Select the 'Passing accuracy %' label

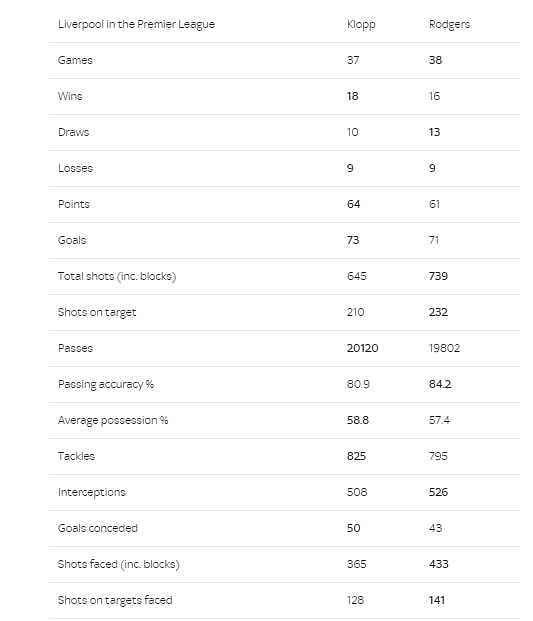(x=106, y=385)
